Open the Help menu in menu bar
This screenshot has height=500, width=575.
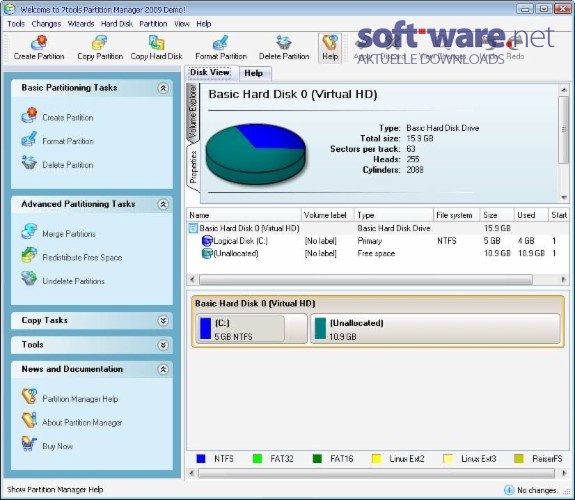point(204,24)
